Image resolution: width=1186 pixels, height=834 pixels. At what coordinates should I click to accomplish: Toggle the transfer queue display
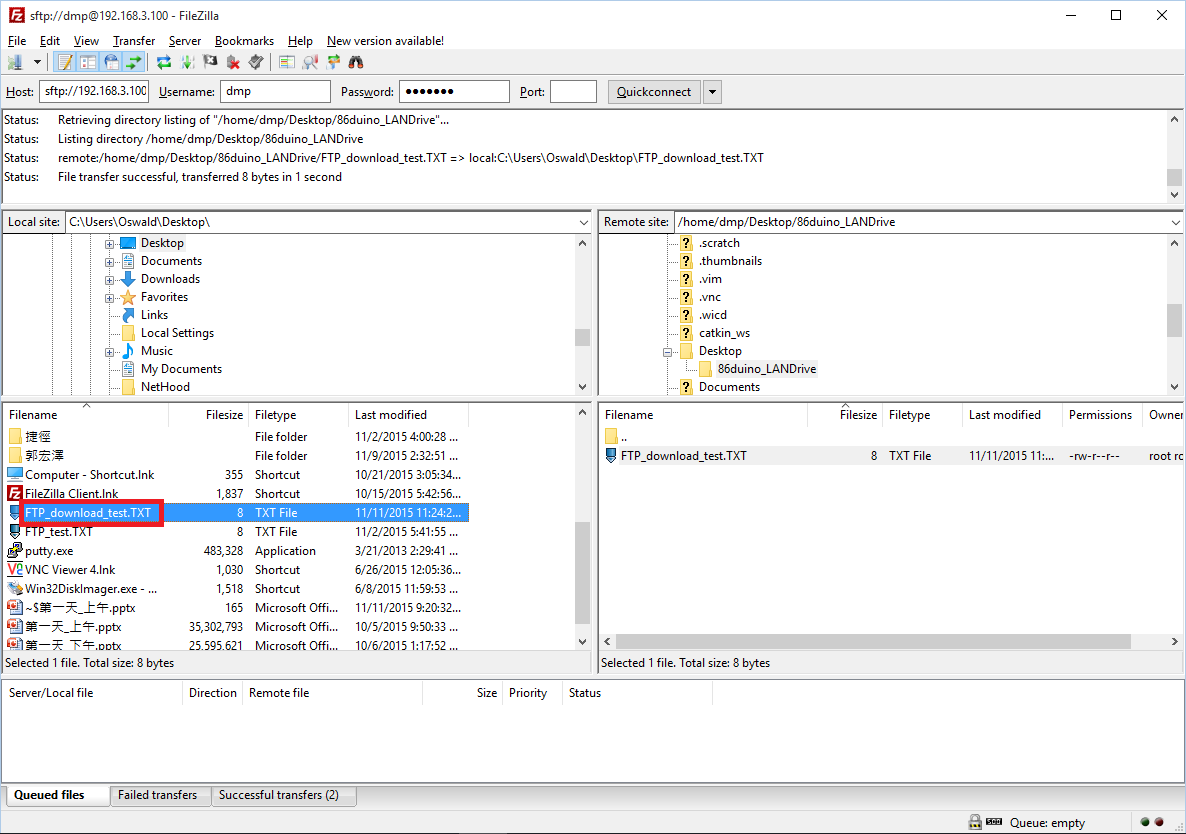point(134,62)
